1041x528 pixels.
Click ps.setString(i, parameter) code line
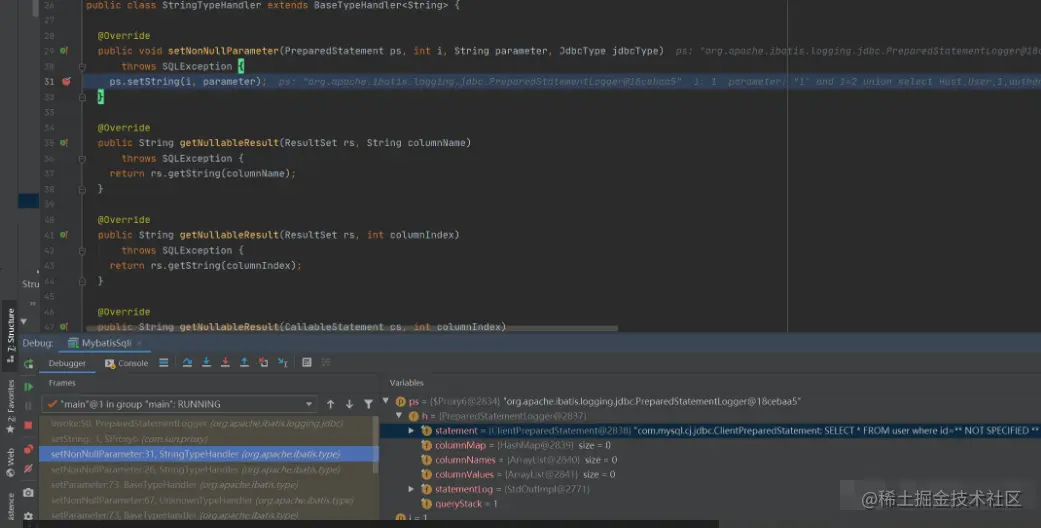188,81
